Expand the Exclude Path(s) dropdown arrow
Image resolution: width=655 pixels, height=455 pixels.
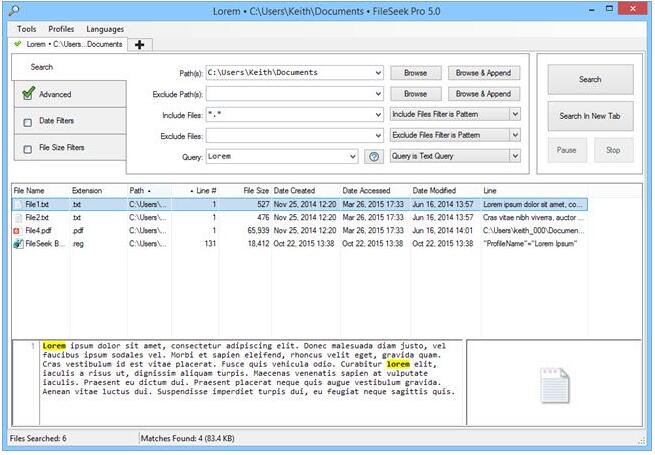click(x=378, y=94)
